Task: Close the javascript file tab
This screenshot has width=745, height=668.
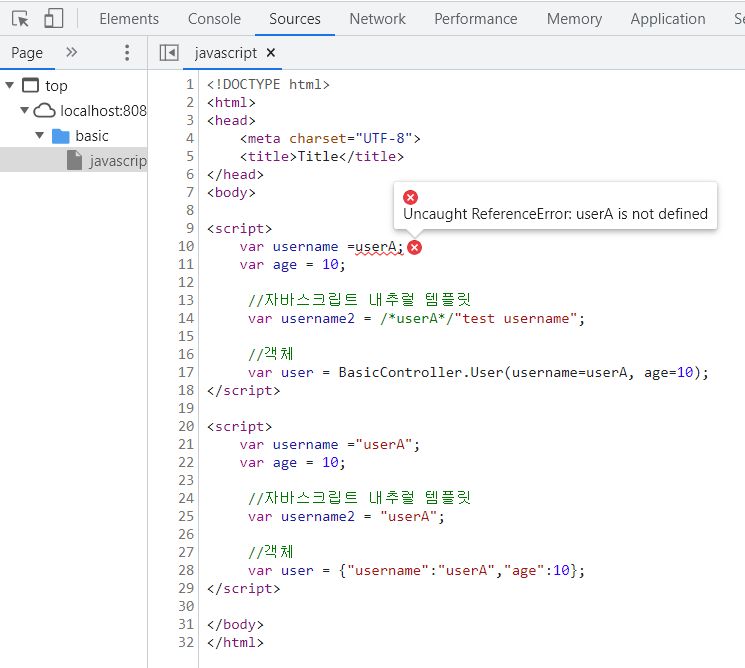Action: point(271,53)
